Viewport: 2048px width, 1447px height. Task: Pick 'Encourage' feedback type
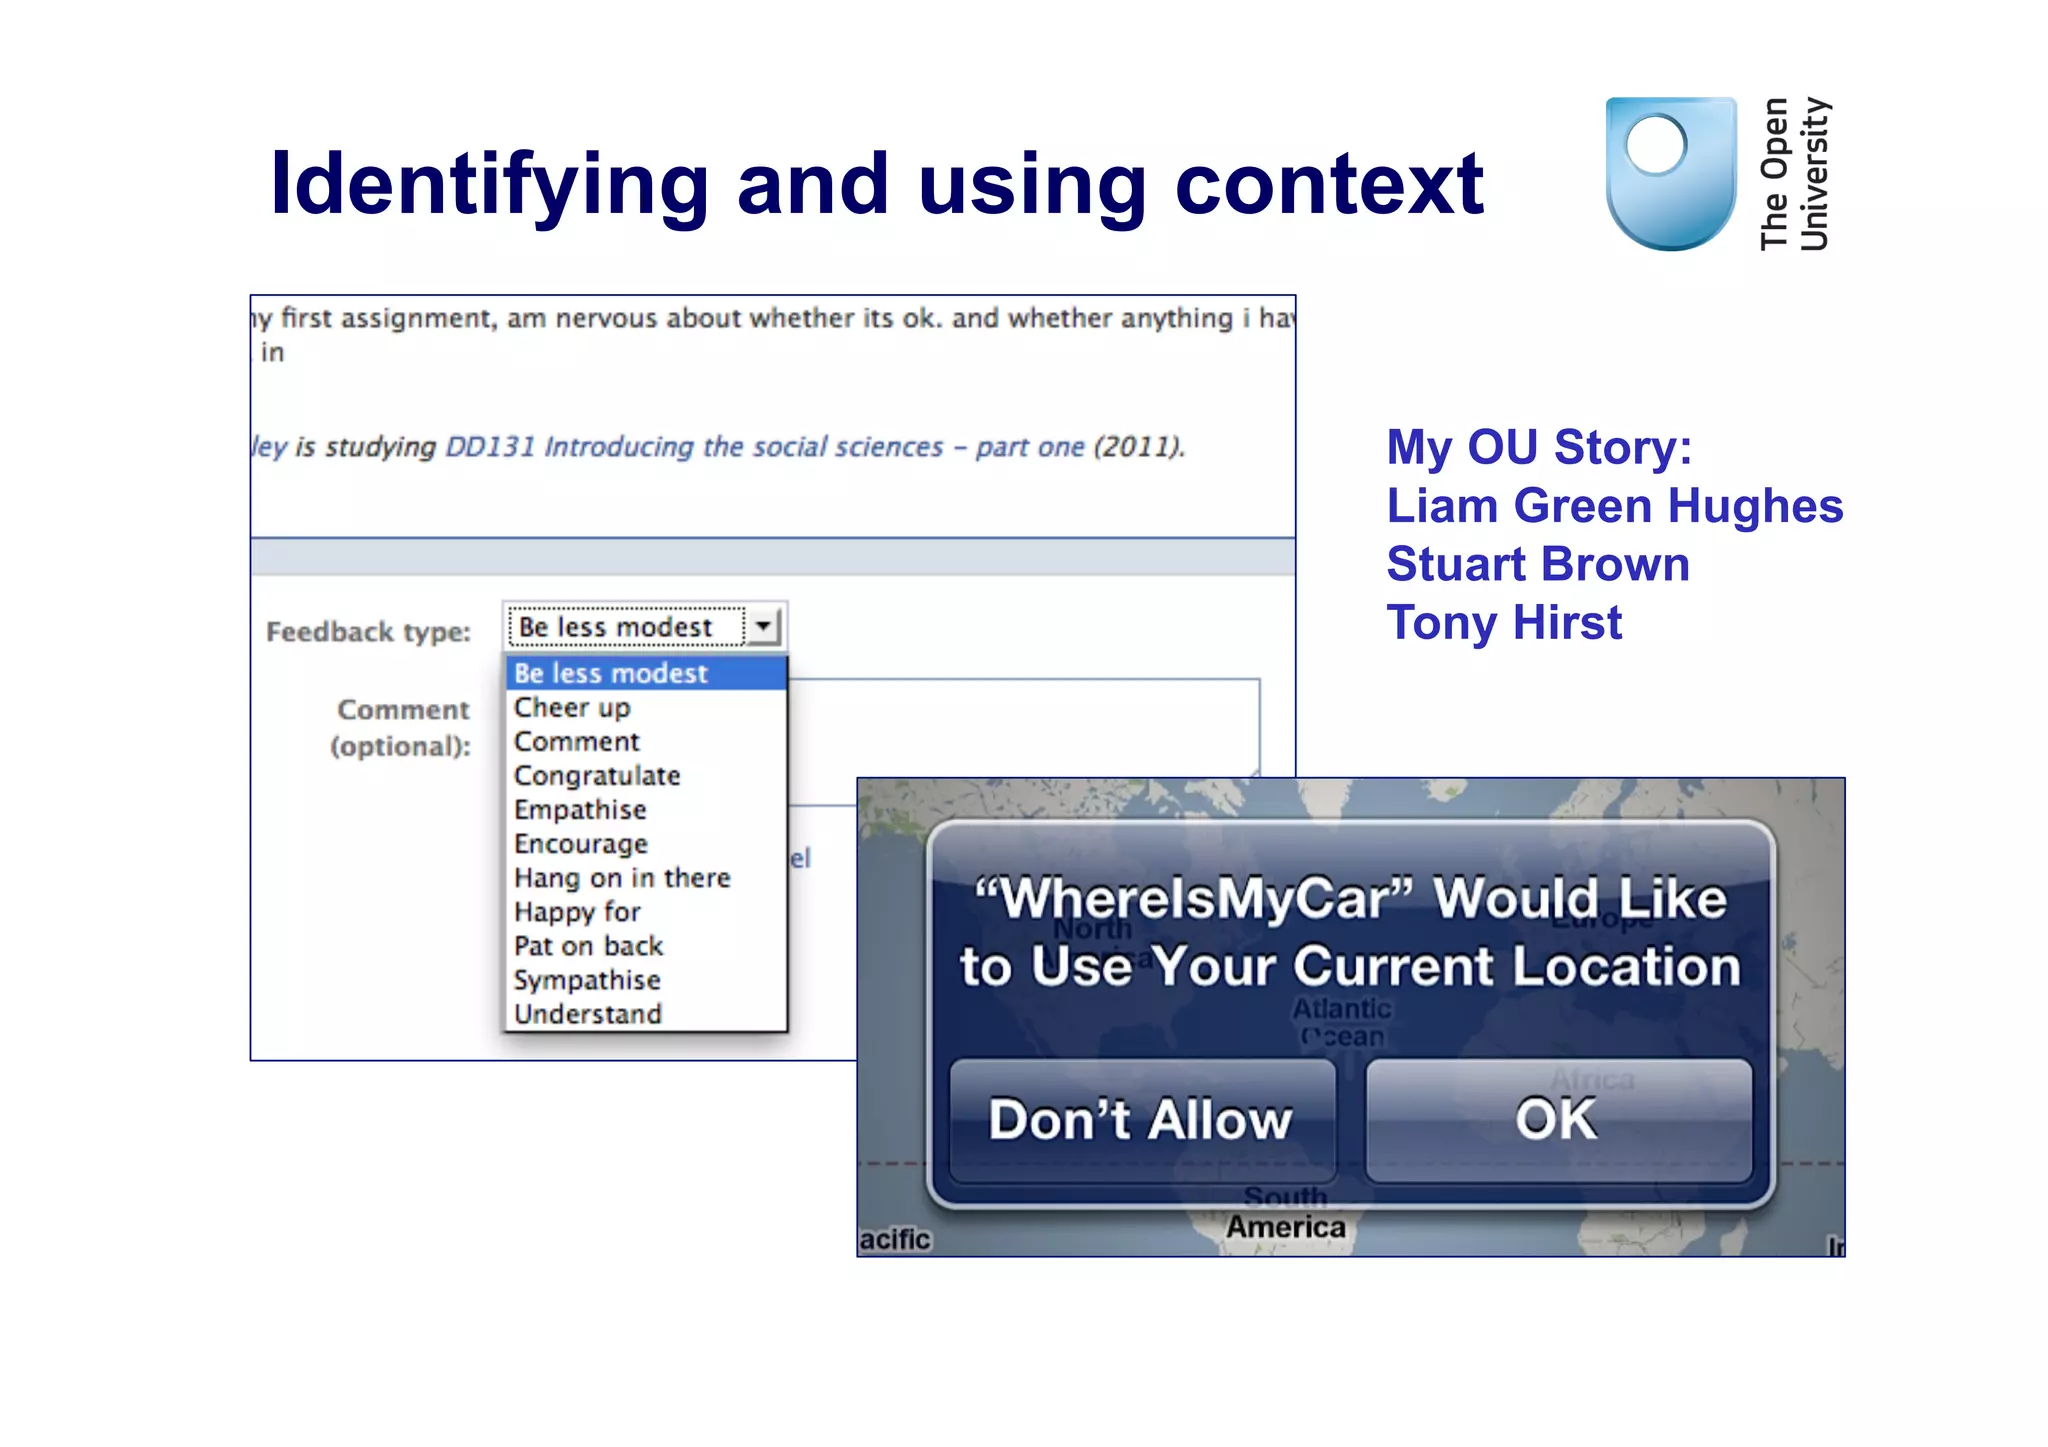646,844
